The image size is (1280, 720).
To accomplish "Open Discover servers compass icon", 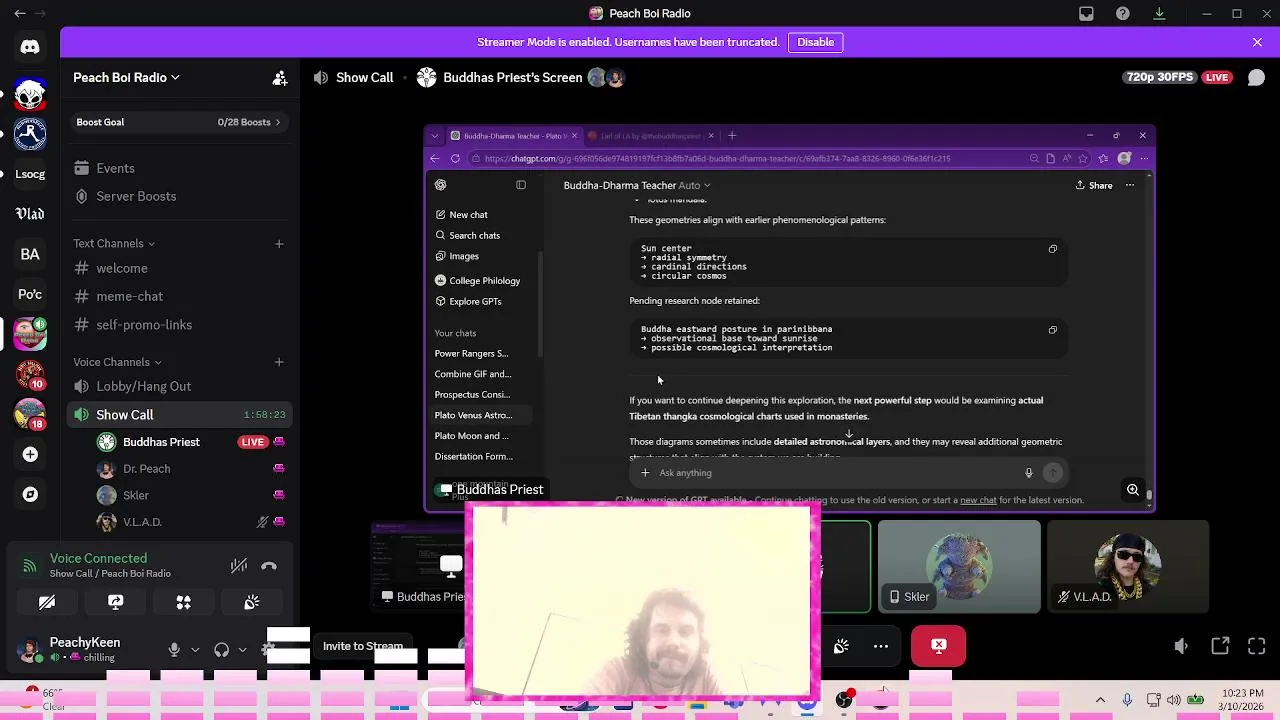I will click(x=30, y=494).
